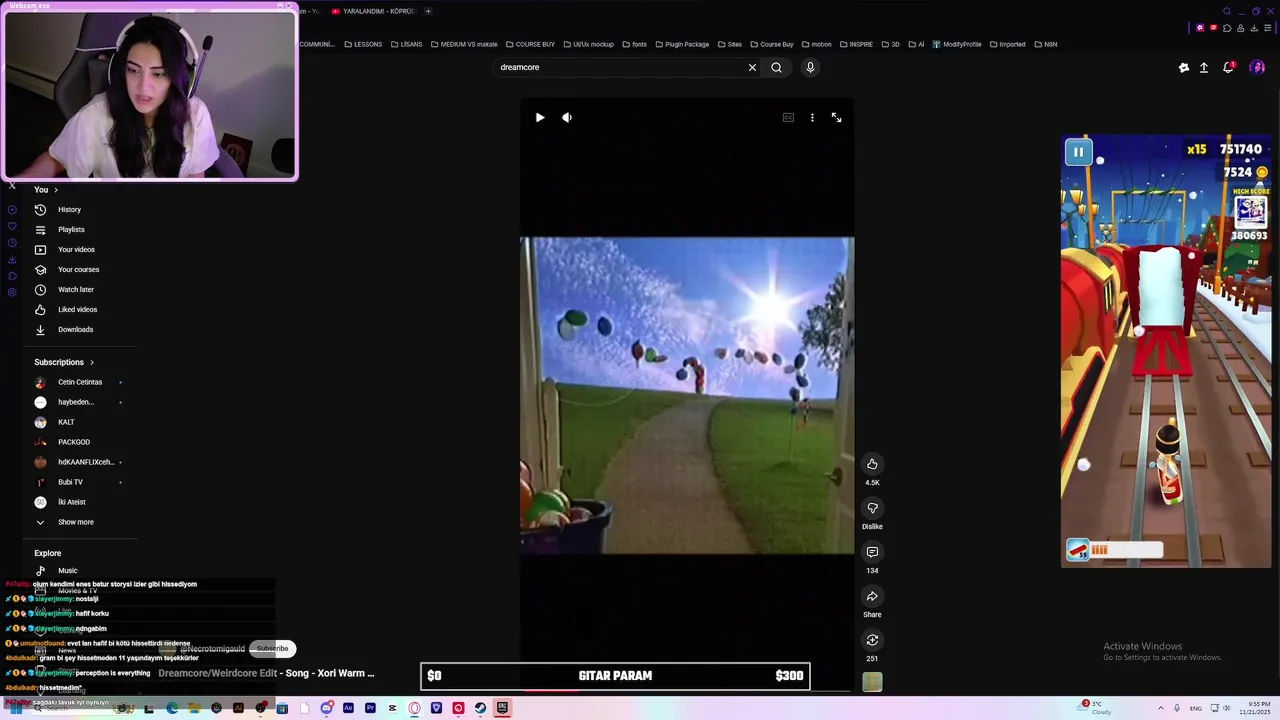Open Downloads in the sidebar
This screenshot has height=720, width=1280.
click(75, 329)
